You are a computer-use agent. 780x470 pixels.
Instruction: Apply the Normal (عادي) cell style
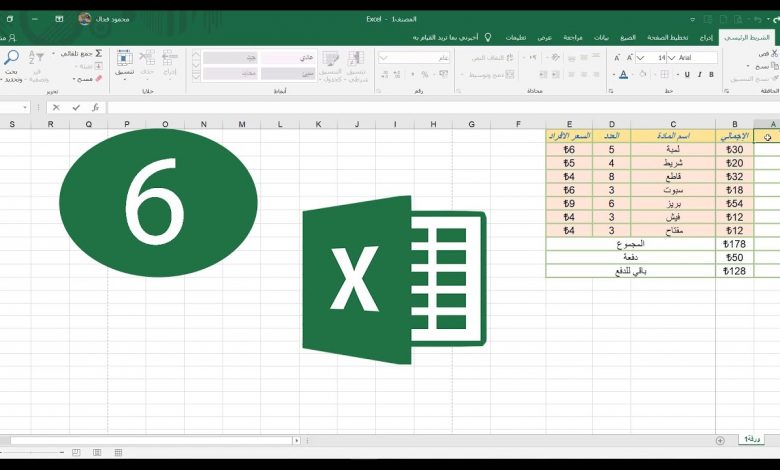click(x=288, y=58)
